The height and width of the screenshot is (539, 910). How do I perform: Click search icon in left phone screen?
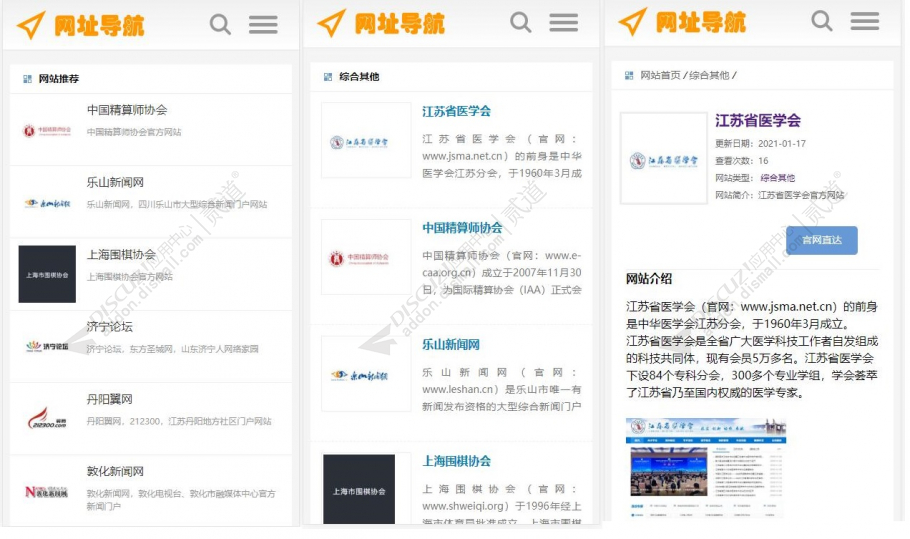220,25
